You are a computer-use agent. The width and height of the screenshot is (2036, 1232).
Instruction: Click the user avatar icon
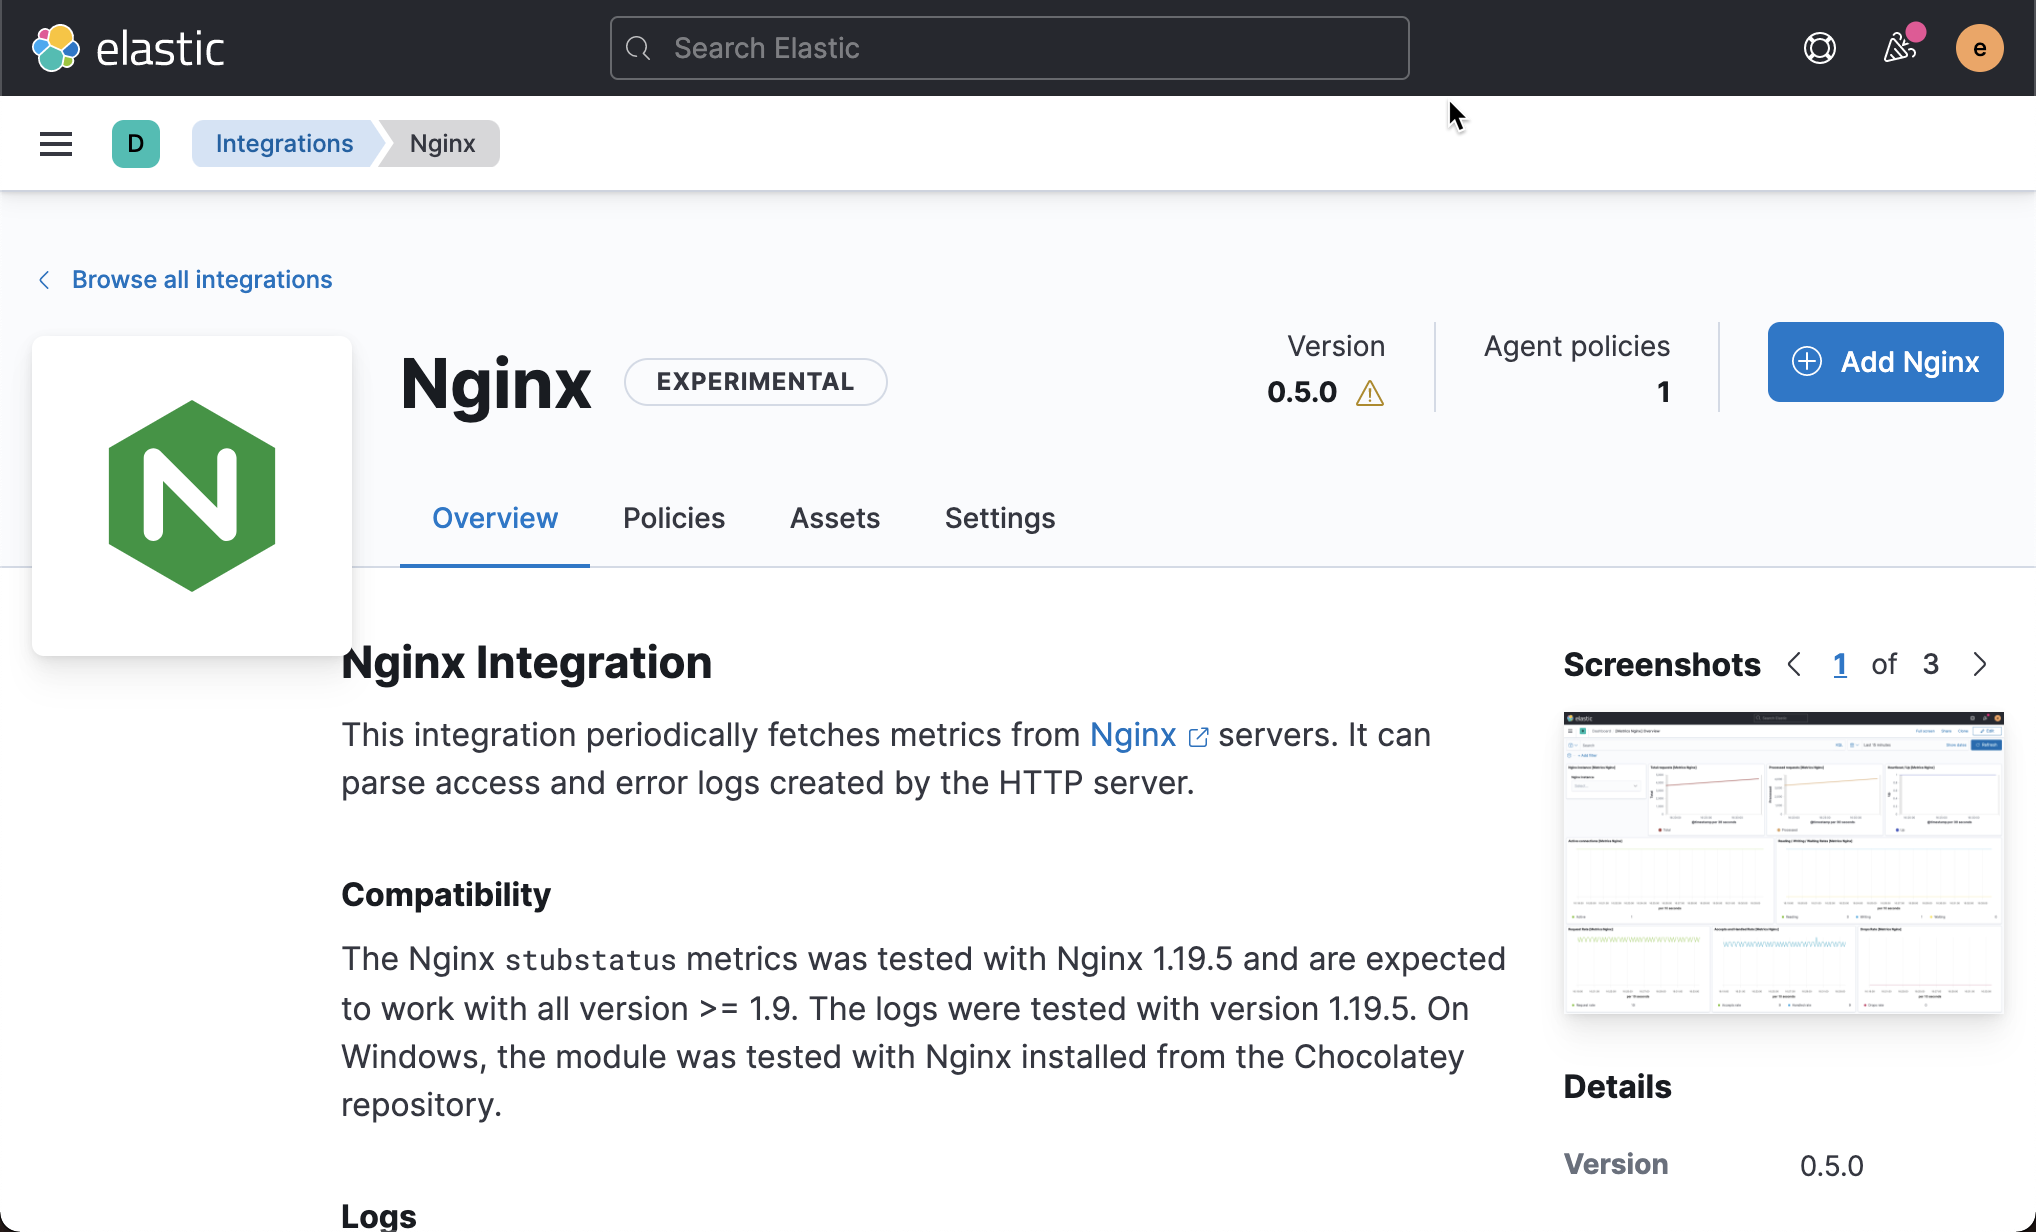1979,48
